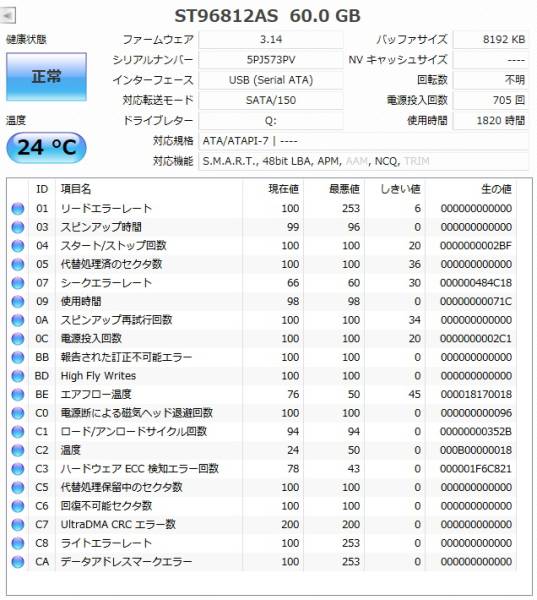
Task: Click the status orb for C8 ライトエラーレート
Action: tap(18, 543)
